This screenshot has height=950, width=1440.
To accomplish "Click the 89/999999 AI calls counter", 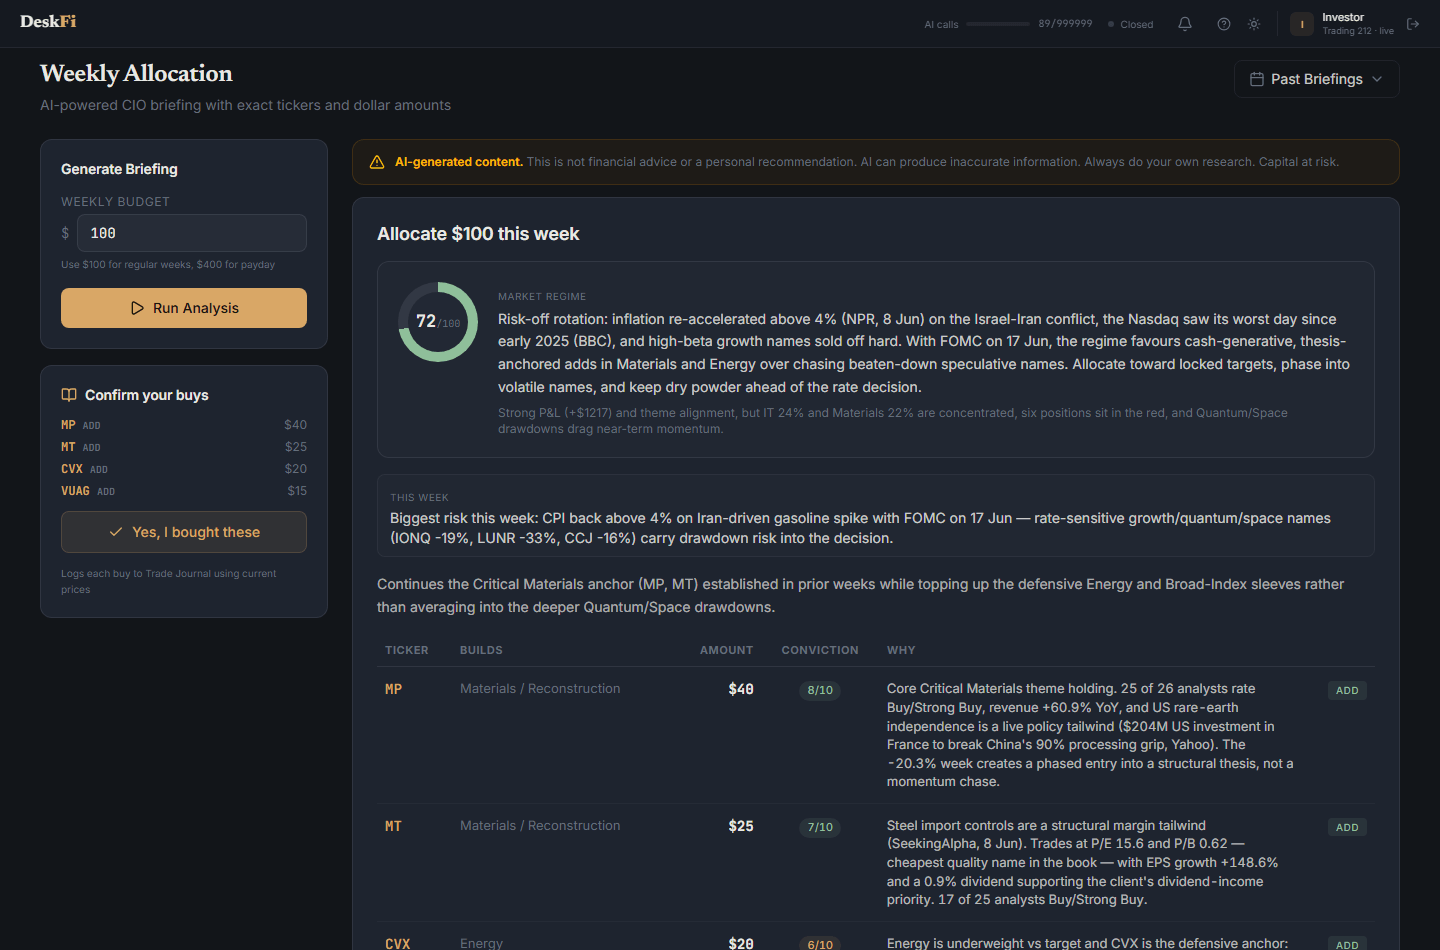I will click(x=1065, y=23).
